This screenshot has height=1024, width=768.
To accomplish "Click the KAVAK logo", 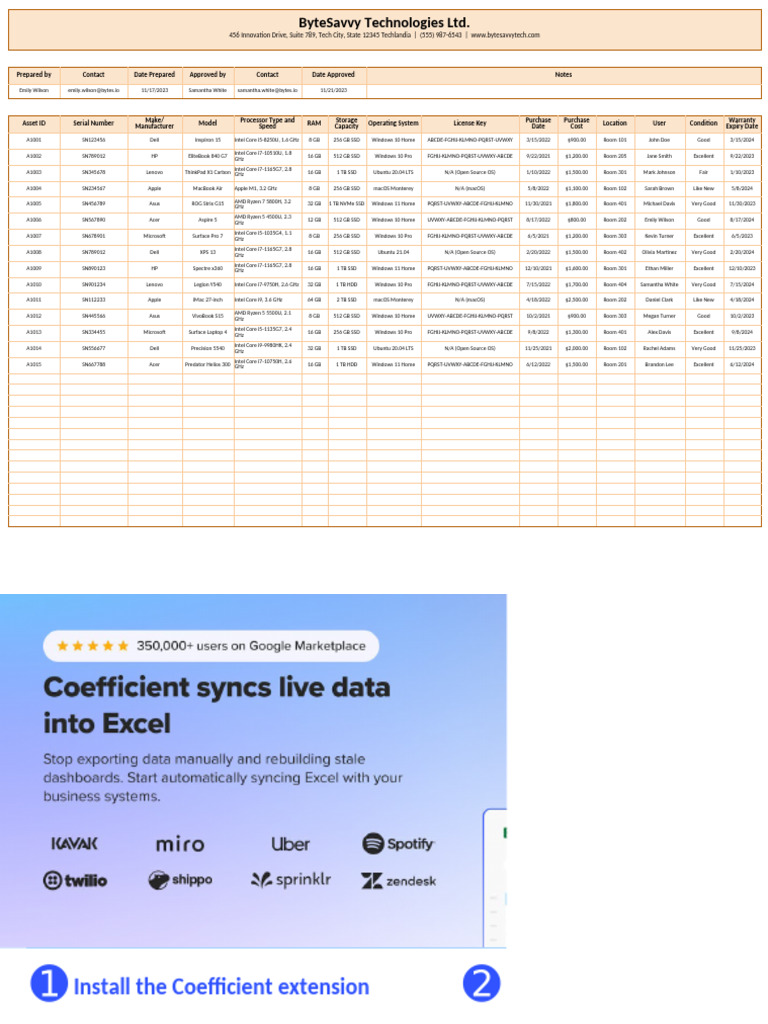I will click(x=74, y=844).
